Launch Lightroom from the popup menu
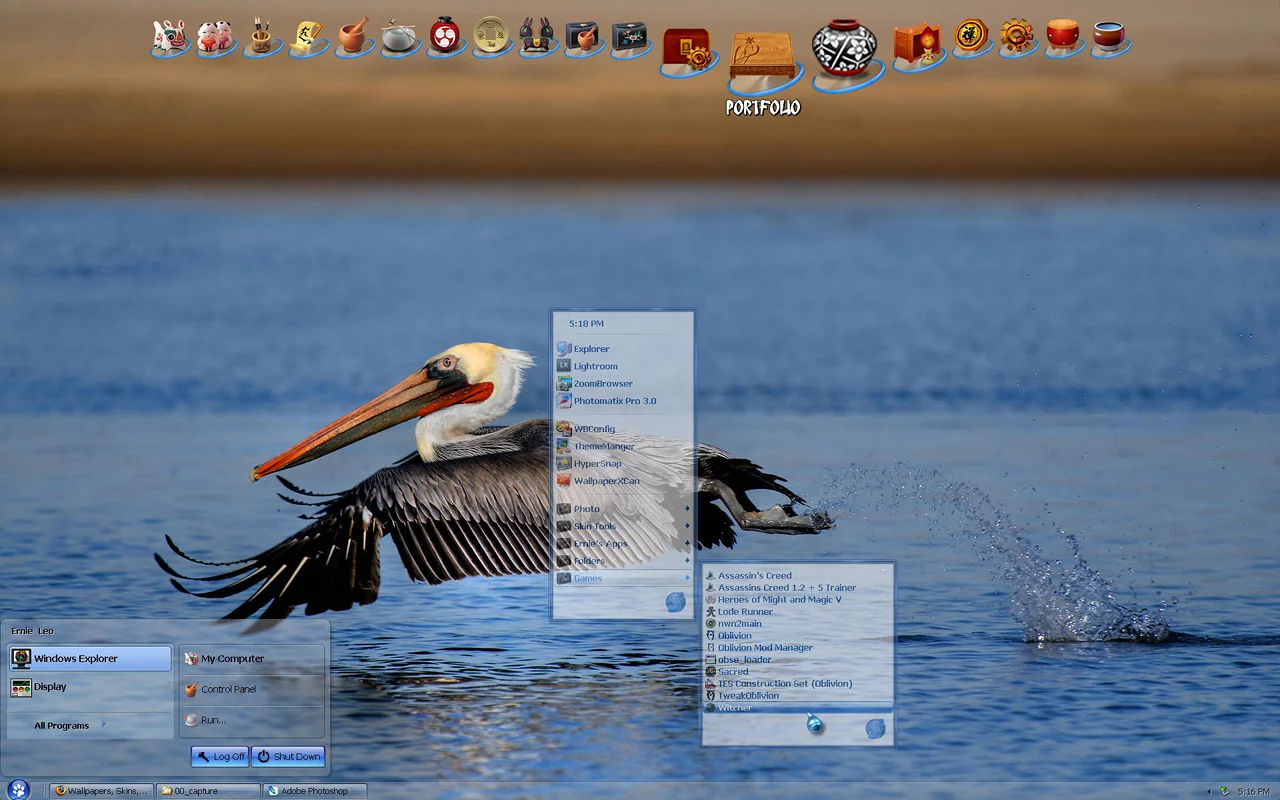The image size is (1280, 800). (595, 366)
